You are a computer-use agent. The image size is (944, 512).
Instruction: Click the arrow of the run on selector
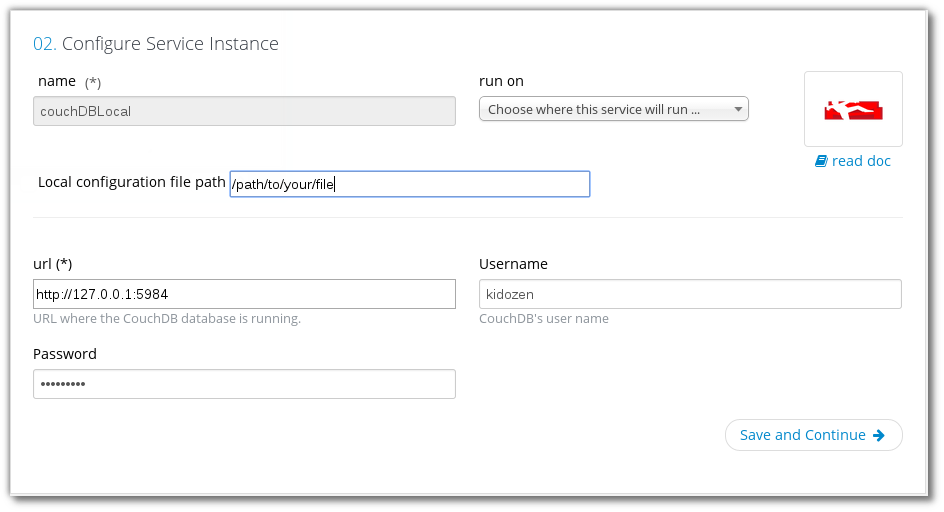pyautogui.click(x=738, y=110)
